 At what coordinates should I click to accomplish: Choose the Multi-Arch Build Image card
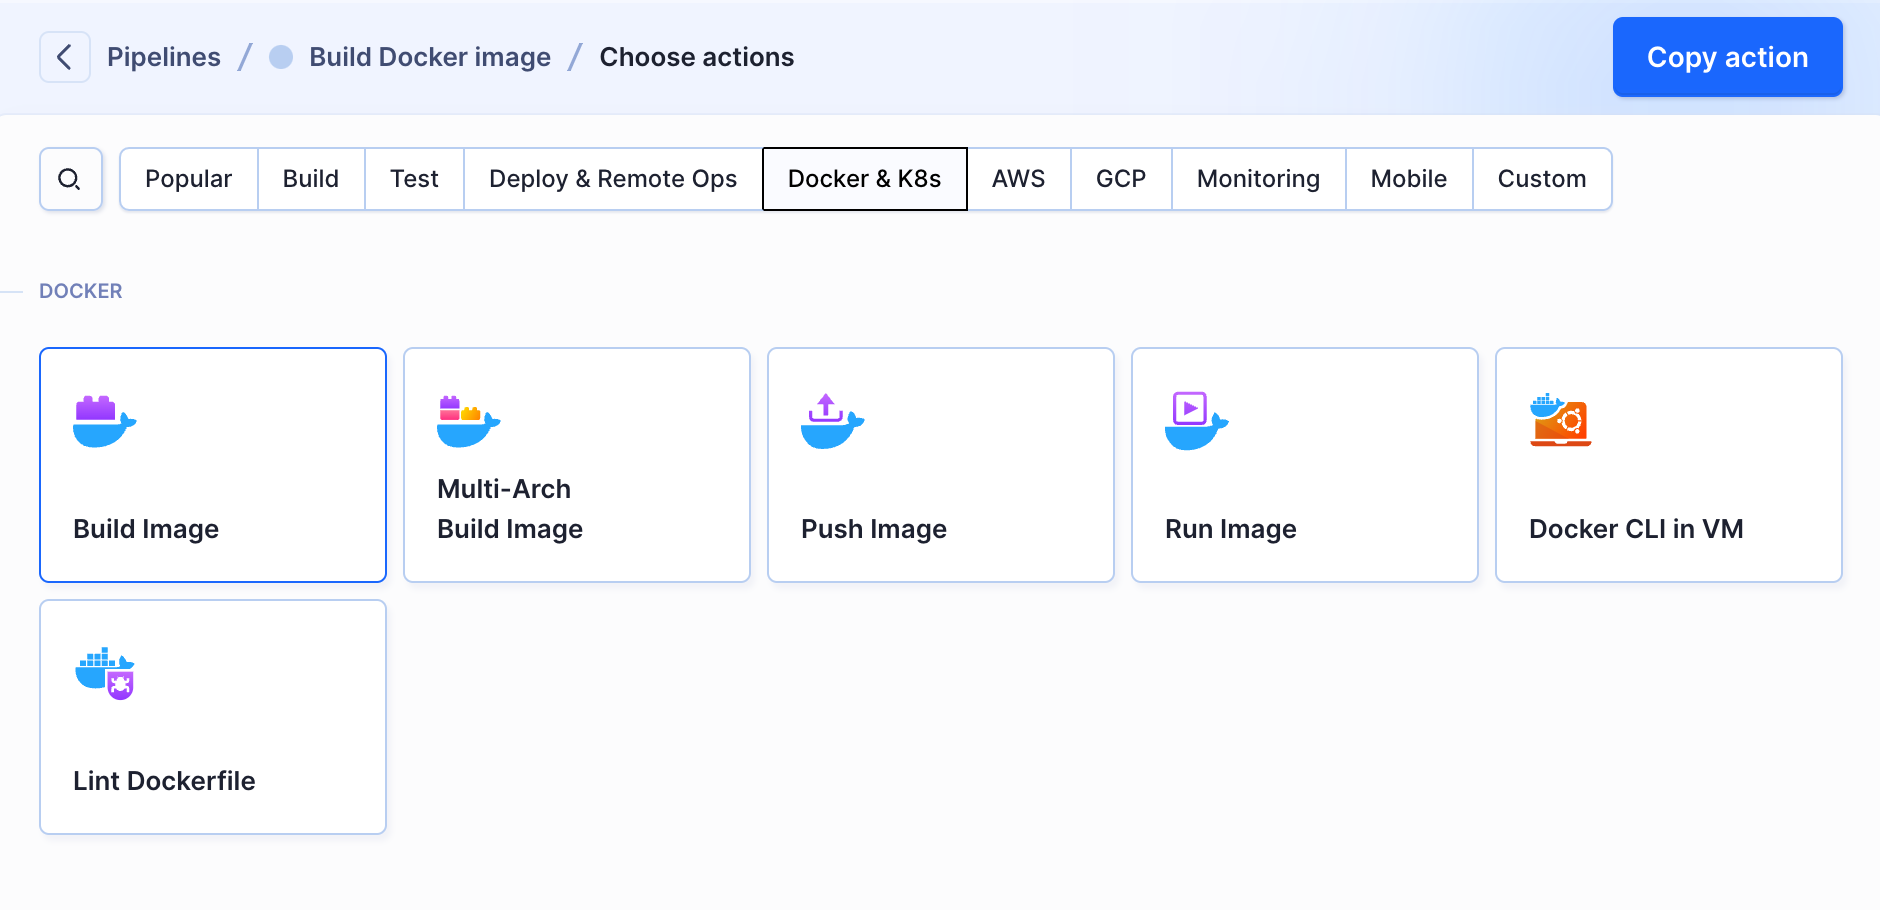click(577, 465)
